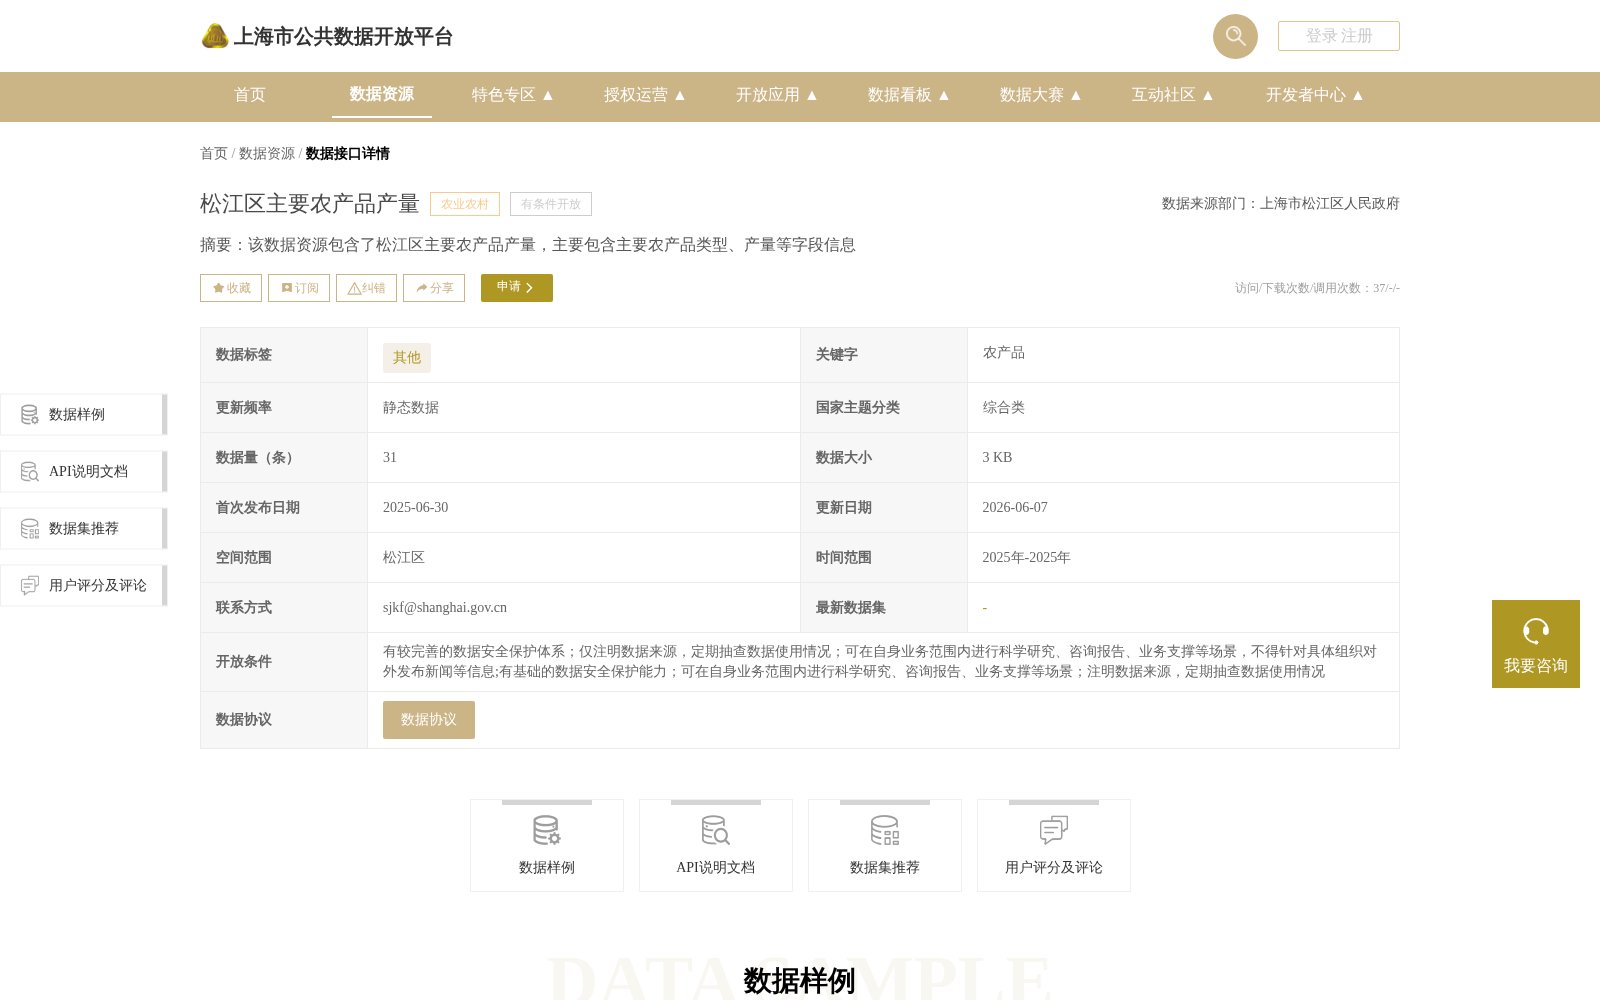
Task: Select the 数据资源 navigation tab
Action: pos(382,95)
